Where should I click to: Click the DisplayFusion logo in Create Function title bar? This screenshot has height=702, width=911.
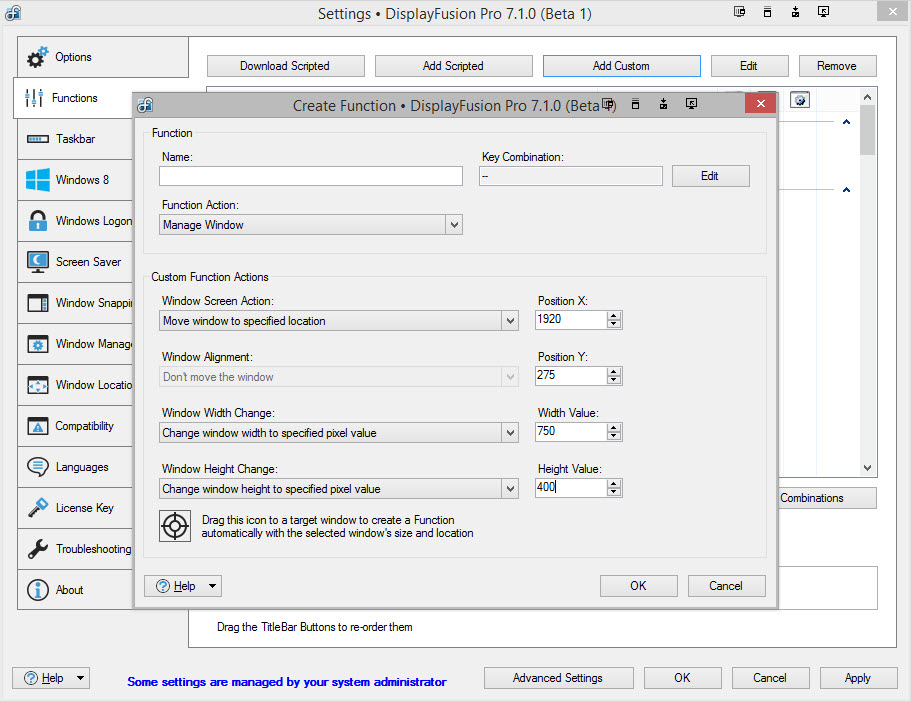pyautogui.click(x=146, y=105)
